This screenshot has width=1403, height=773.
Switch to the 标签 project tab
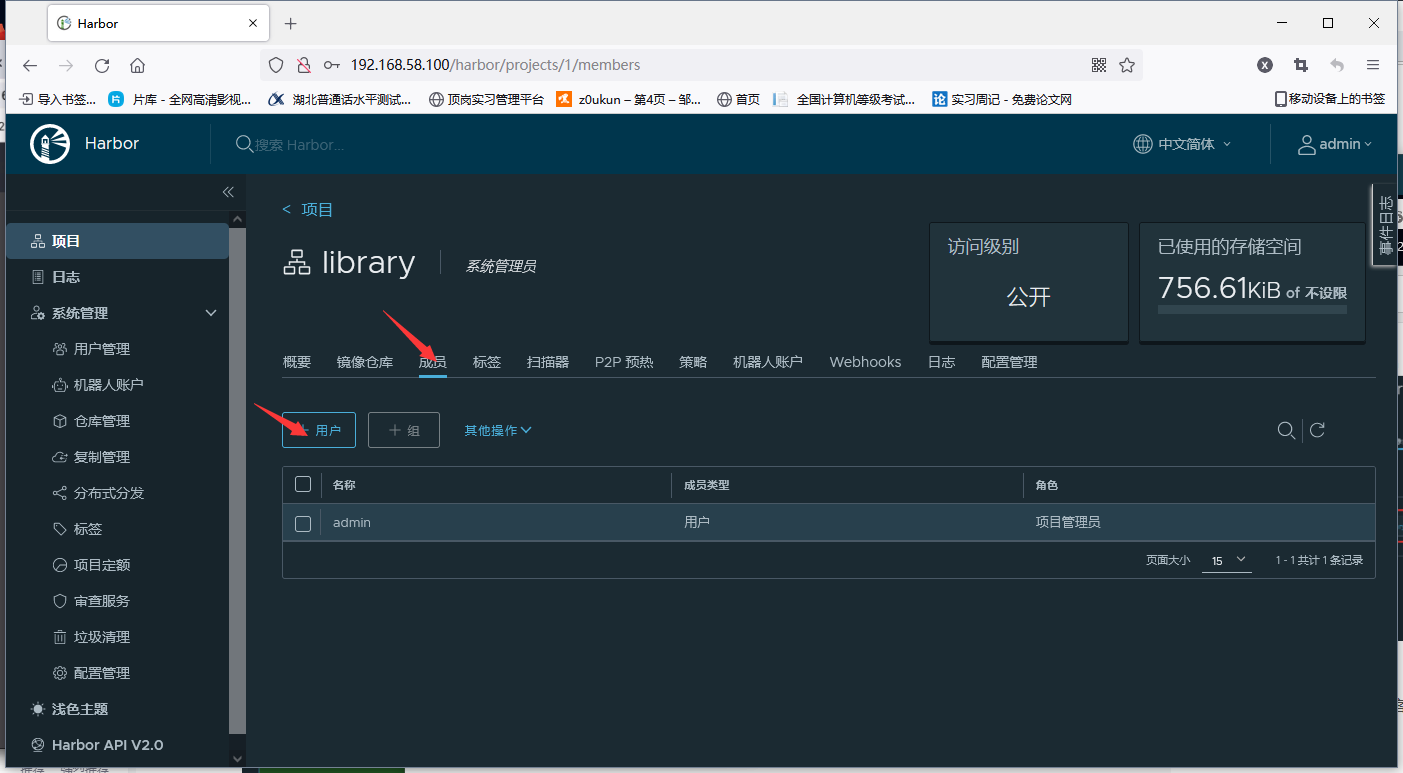487,362
